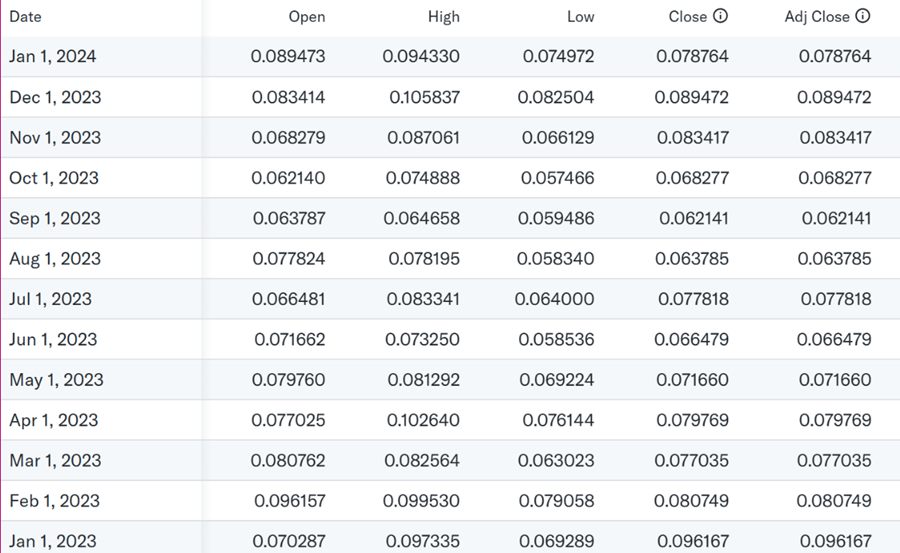The height and width of the screenshot is (553, 900).
Task: Click High value 0.074888
Action: [423, 177]
